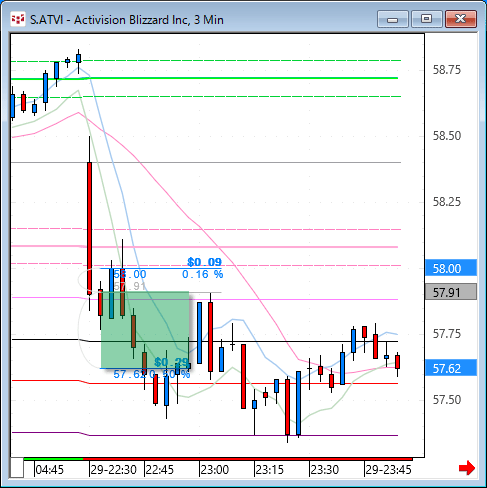Screen dimensions: 487x488
Task: Maximize the S.ATVI chart window
Action: [426, 19]
